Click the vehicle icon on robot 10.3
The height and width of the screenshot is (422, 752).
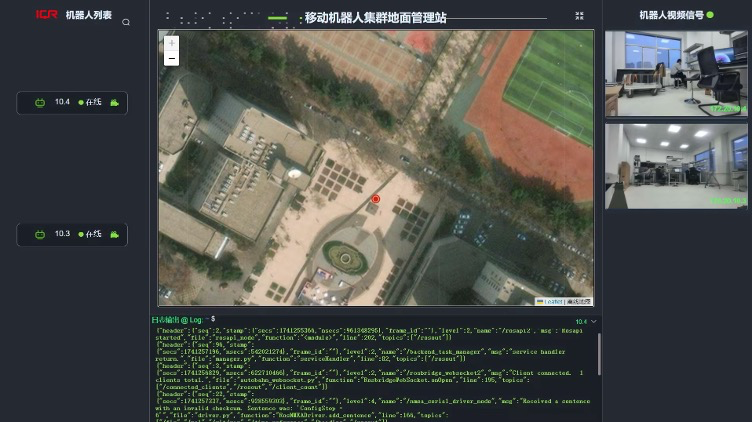(115, 234)
